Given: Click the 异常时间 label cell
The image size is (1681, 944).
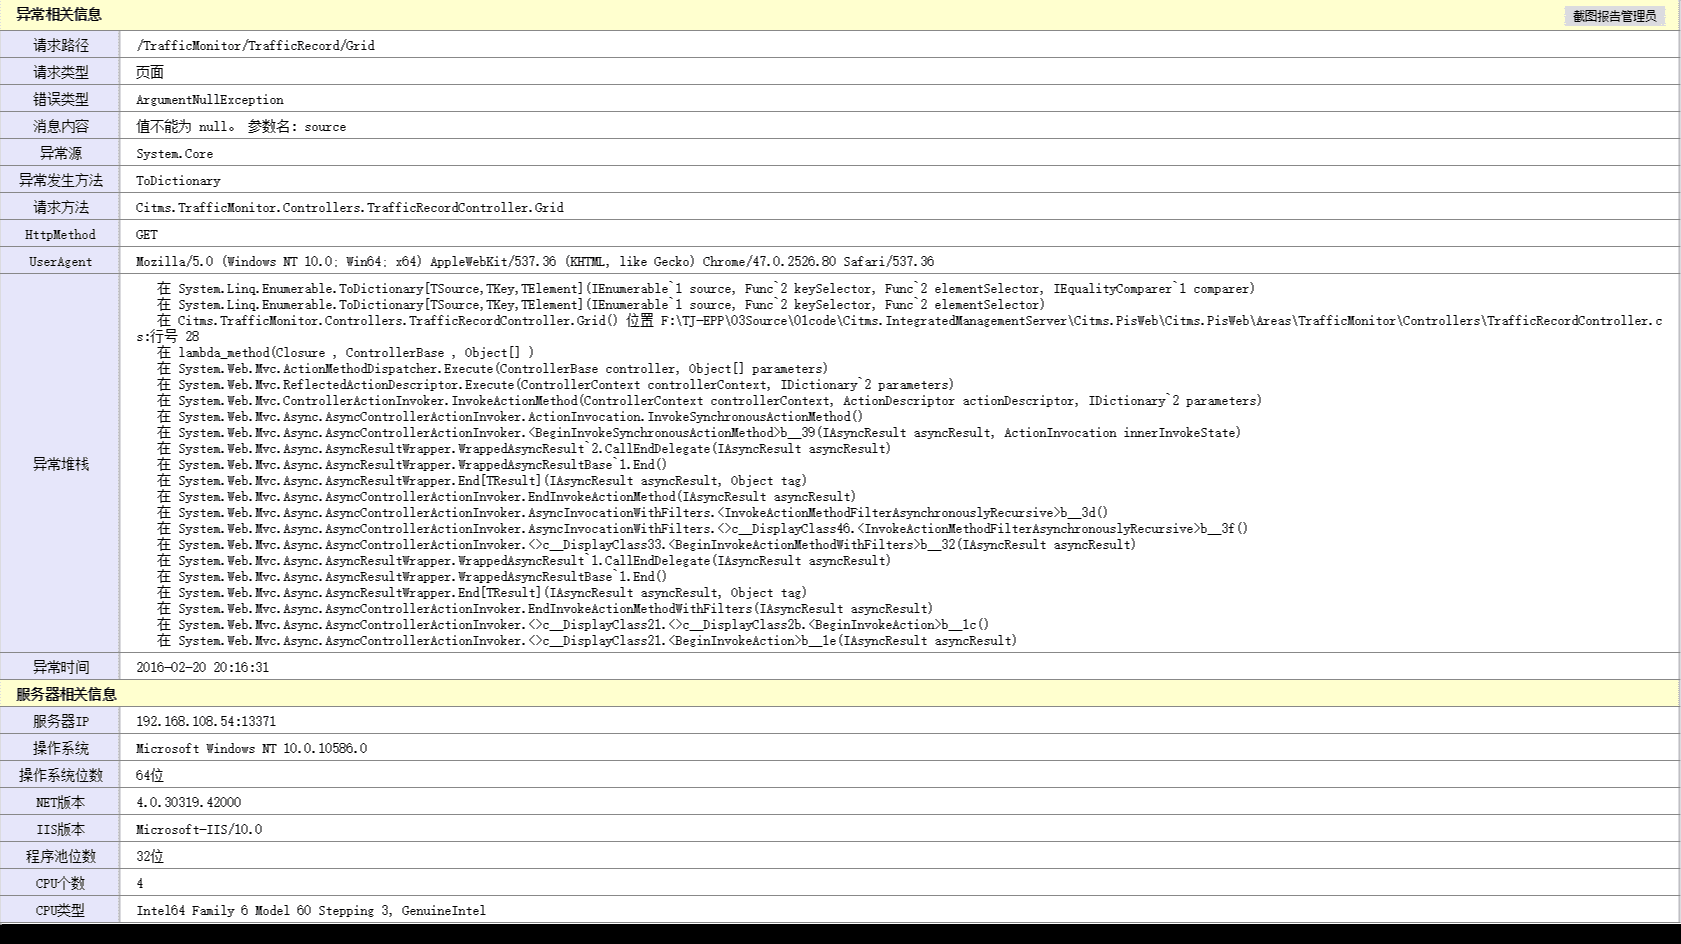Looking at the screenshot, I should pos(60,667).
